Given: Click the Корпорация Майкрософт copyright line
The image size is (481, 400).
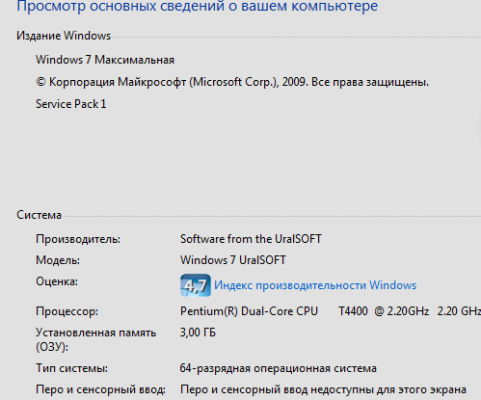Looking at the screenshot, I should [232, 82].
